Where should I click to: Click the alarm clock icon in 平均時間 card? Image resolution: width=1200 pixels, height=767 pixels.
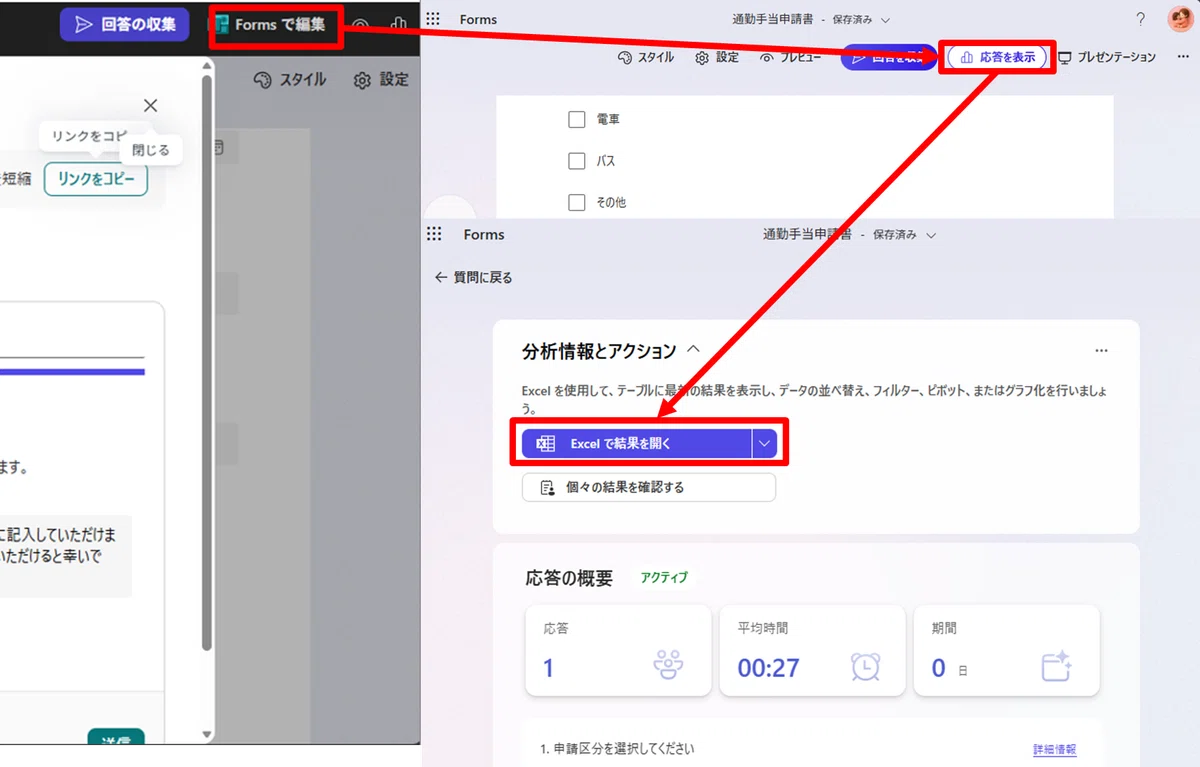(865, 666)
